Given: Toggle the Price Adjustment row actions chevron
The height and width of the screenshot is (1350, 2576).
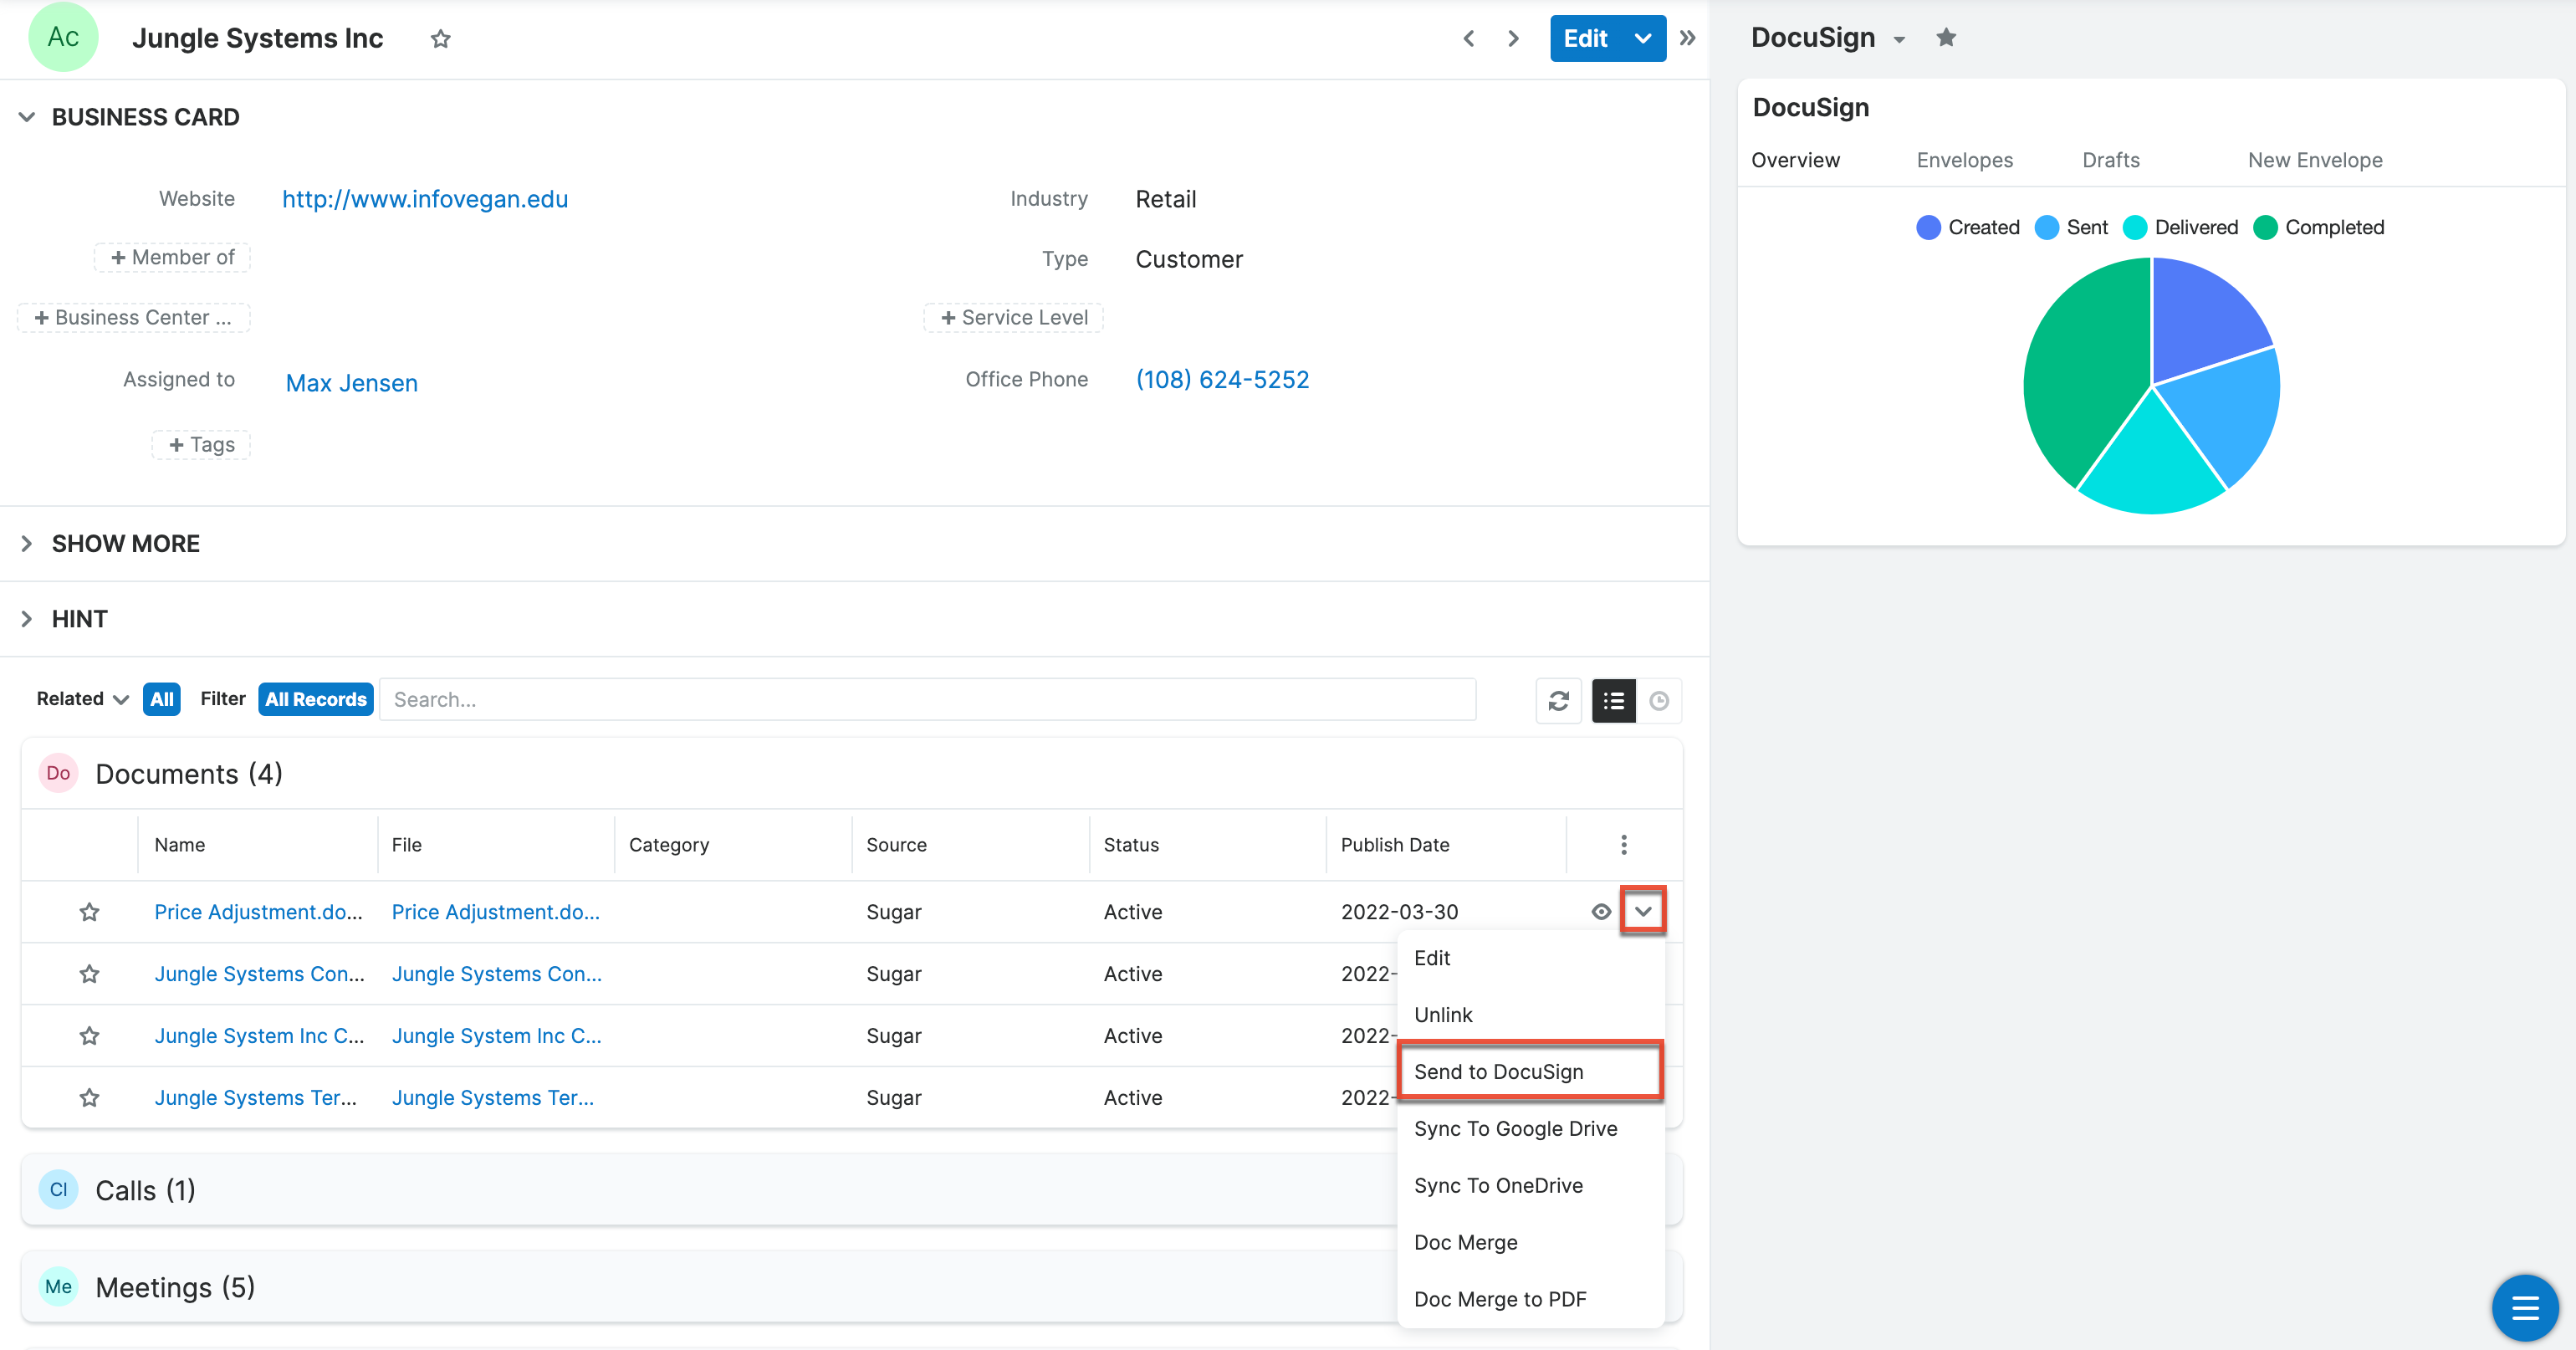Looking at the screenshot, I should point(1643,912).
